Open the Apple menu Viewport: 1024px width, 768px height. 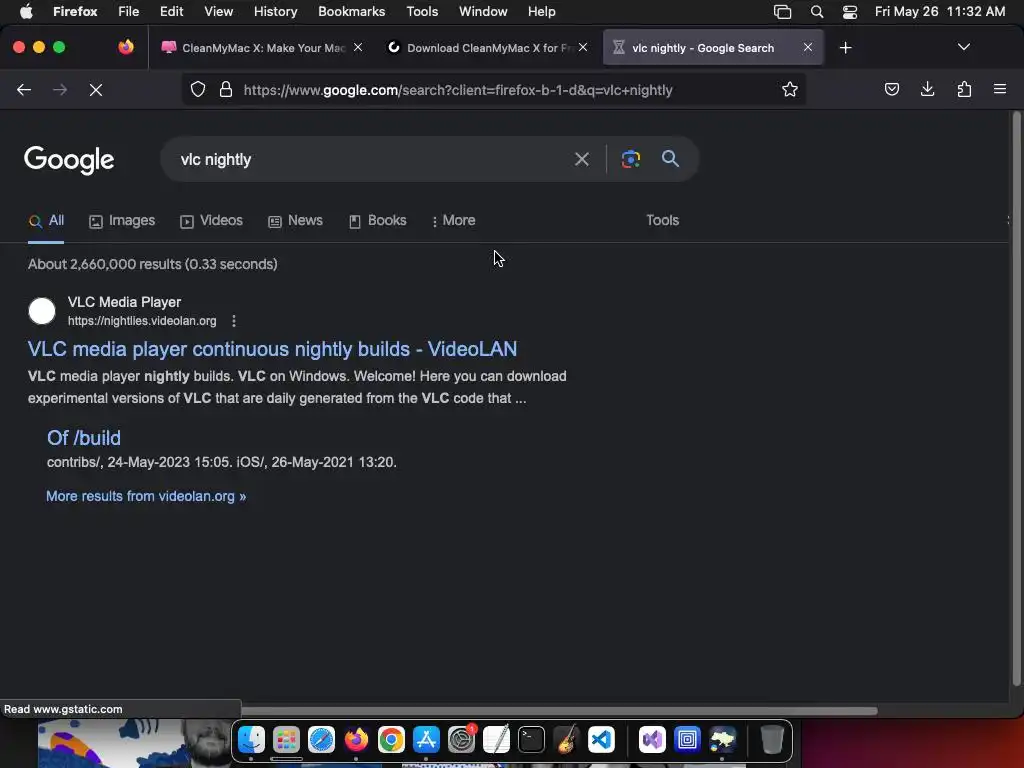(26, 11)
